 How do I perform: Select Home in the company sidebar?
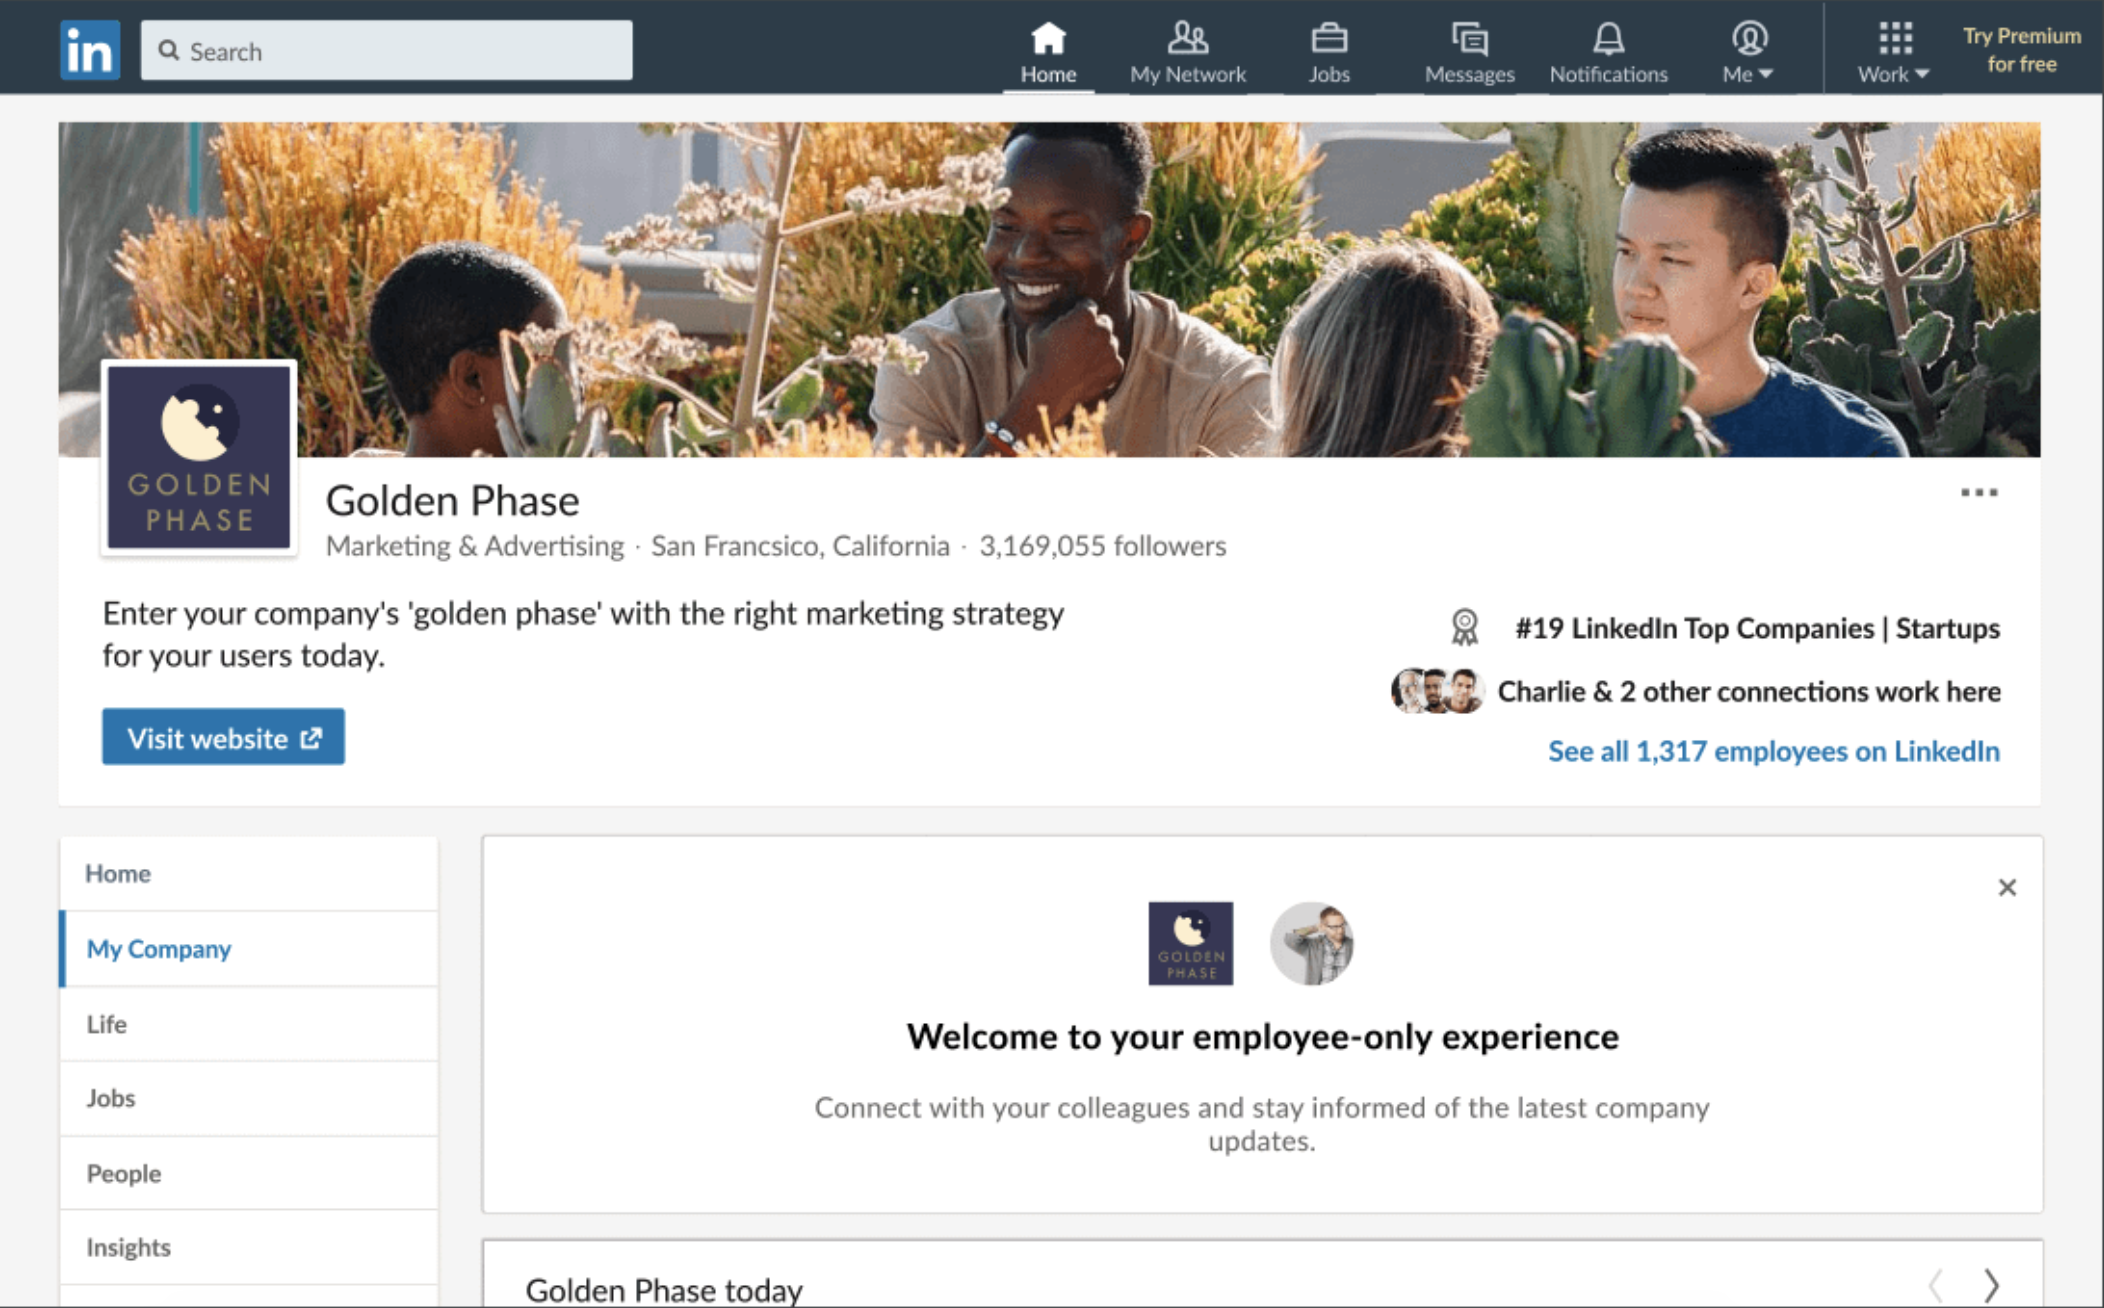click(x=249, y=873)
